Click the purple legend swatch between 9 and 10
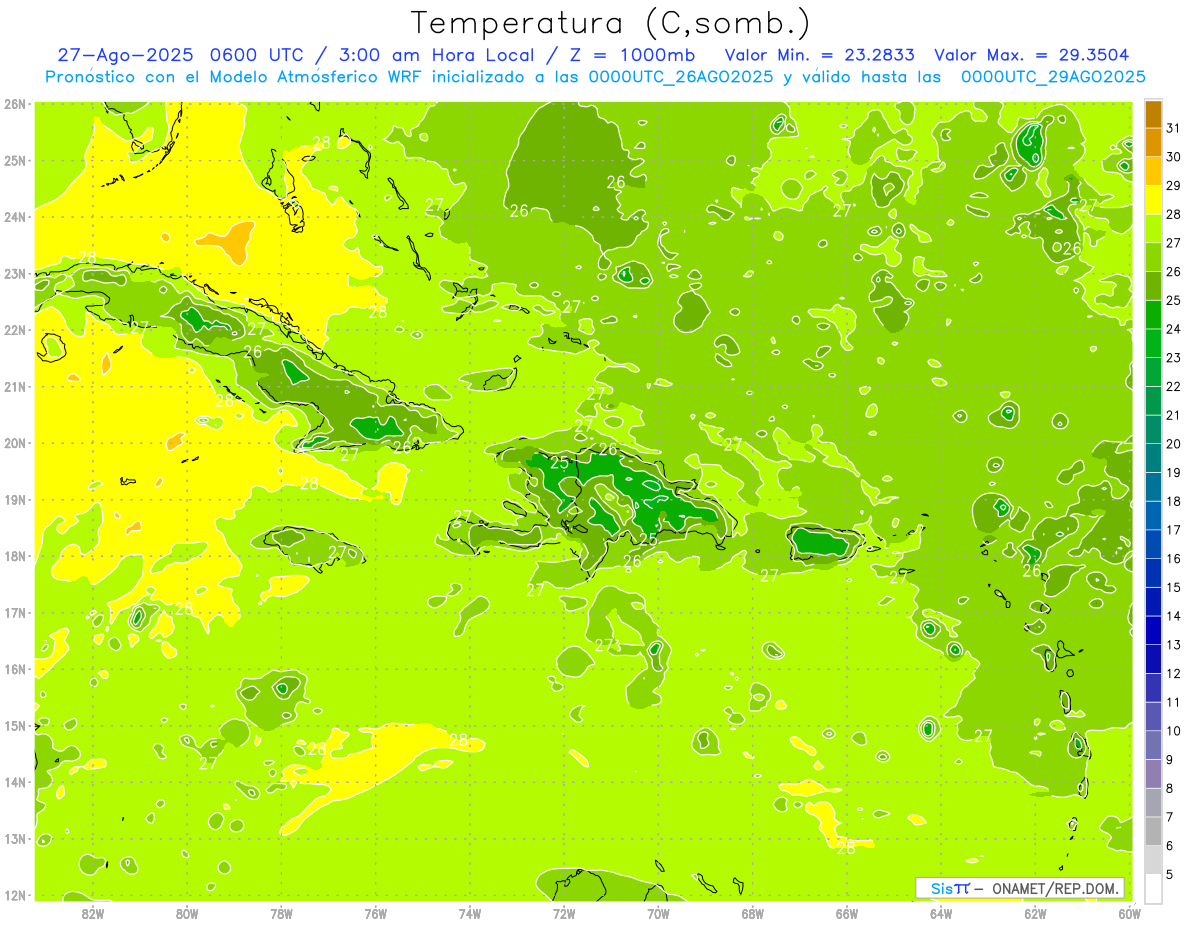 pyautogui.click(x=1153, y=744)
